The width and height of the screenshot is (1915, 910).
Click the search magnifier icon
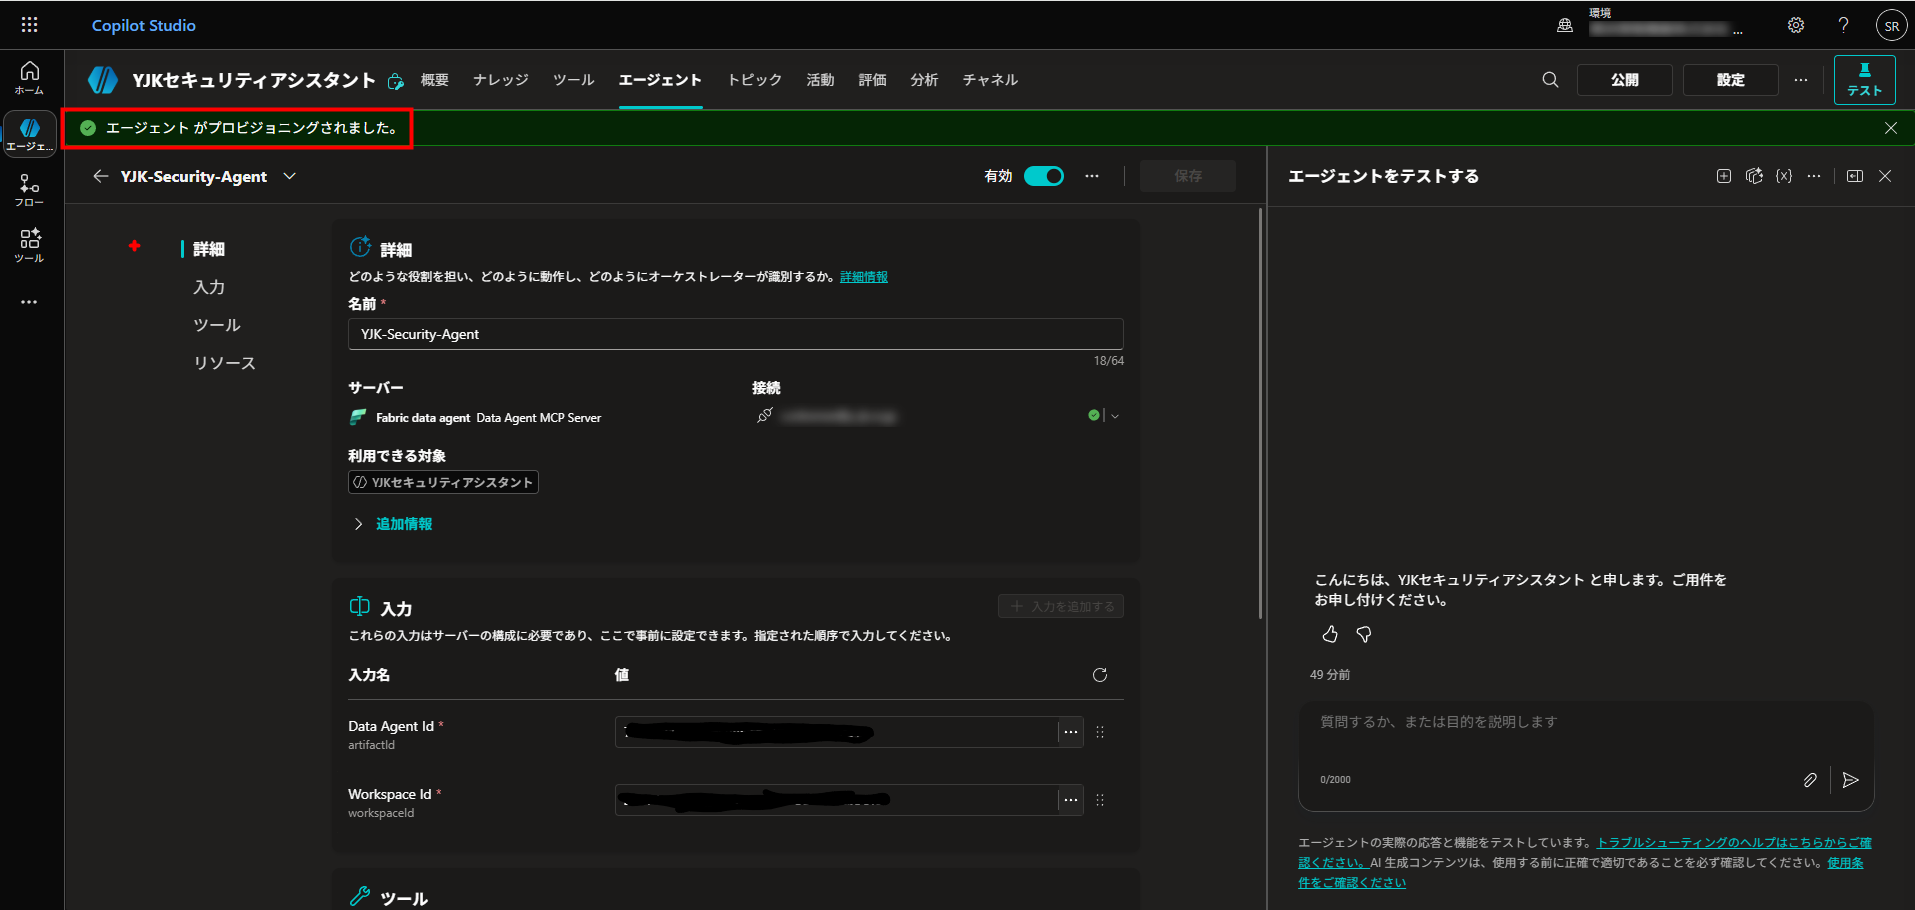coord(1550,80)
